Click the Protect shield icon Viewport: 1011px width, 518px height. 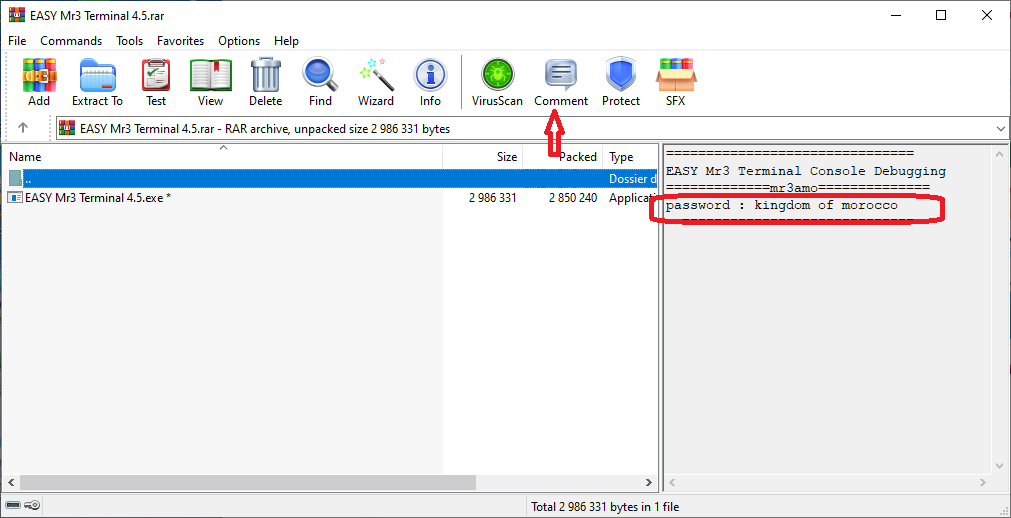621,75
